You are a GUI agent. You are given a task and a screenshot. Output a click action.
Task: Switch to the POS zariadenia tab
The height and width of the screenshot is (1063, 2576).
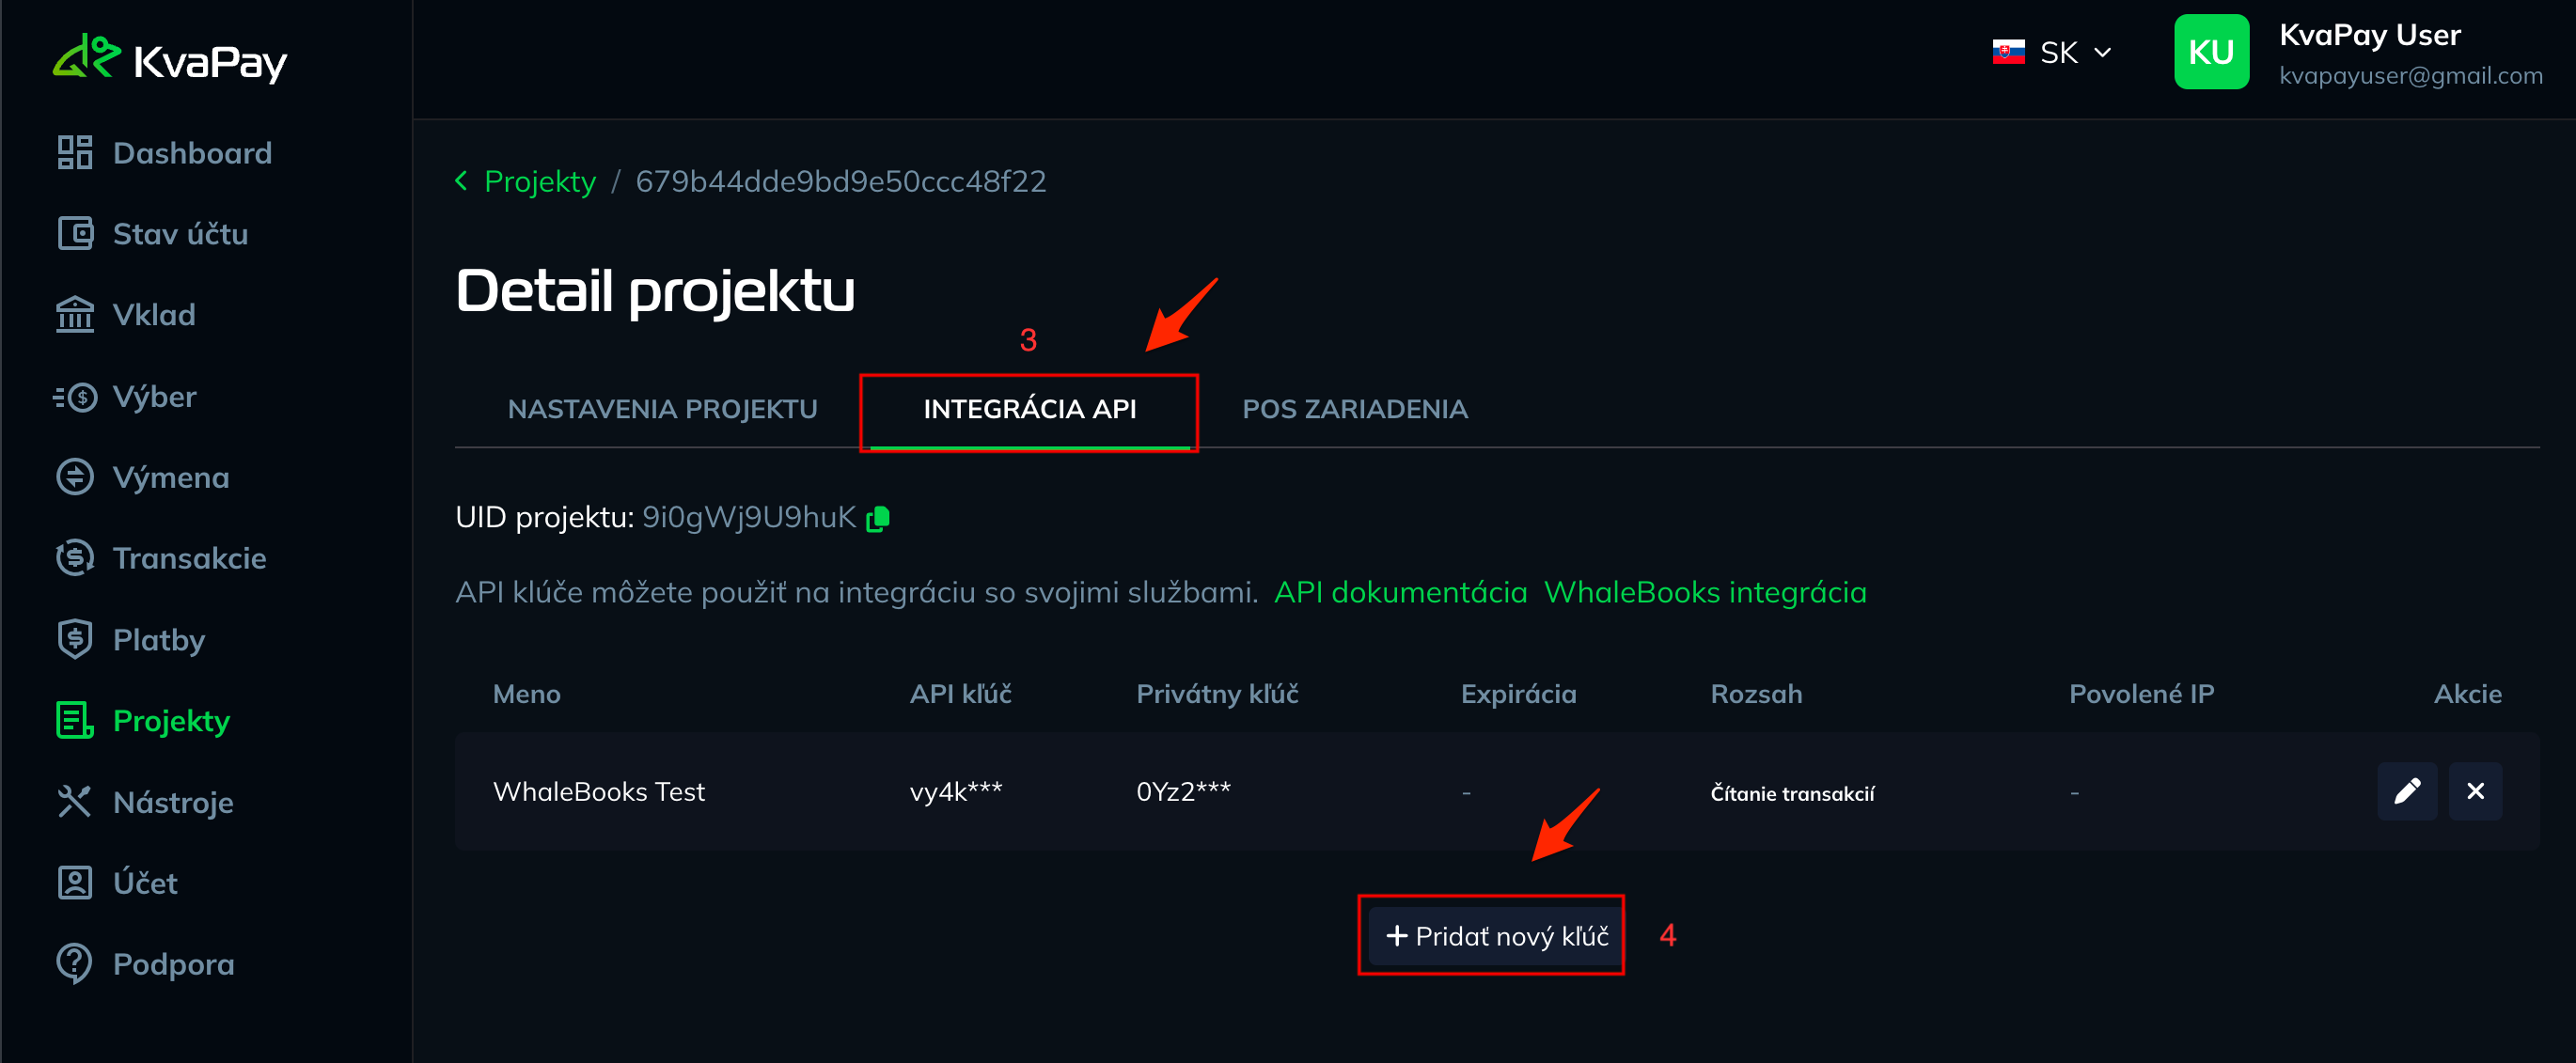[x=1354, y=409]
